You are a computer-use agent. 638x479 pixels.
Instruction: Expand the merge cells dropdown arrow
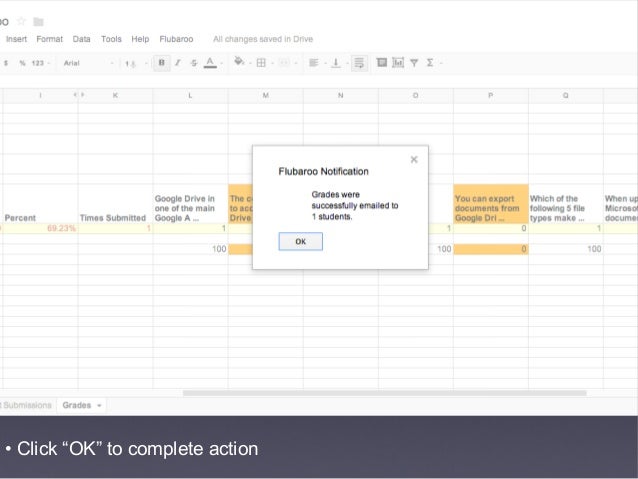pos(295,63)
